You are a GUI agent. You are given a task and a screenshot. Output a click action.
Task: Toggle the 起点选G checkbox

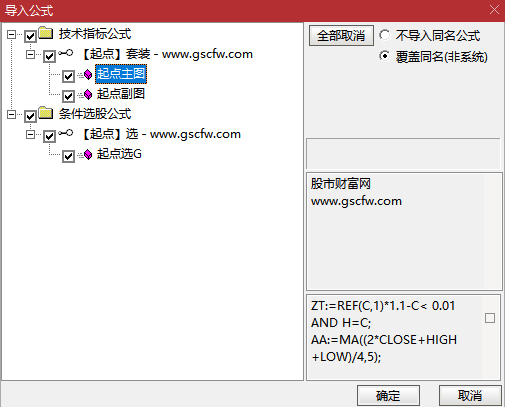point(68,156)
